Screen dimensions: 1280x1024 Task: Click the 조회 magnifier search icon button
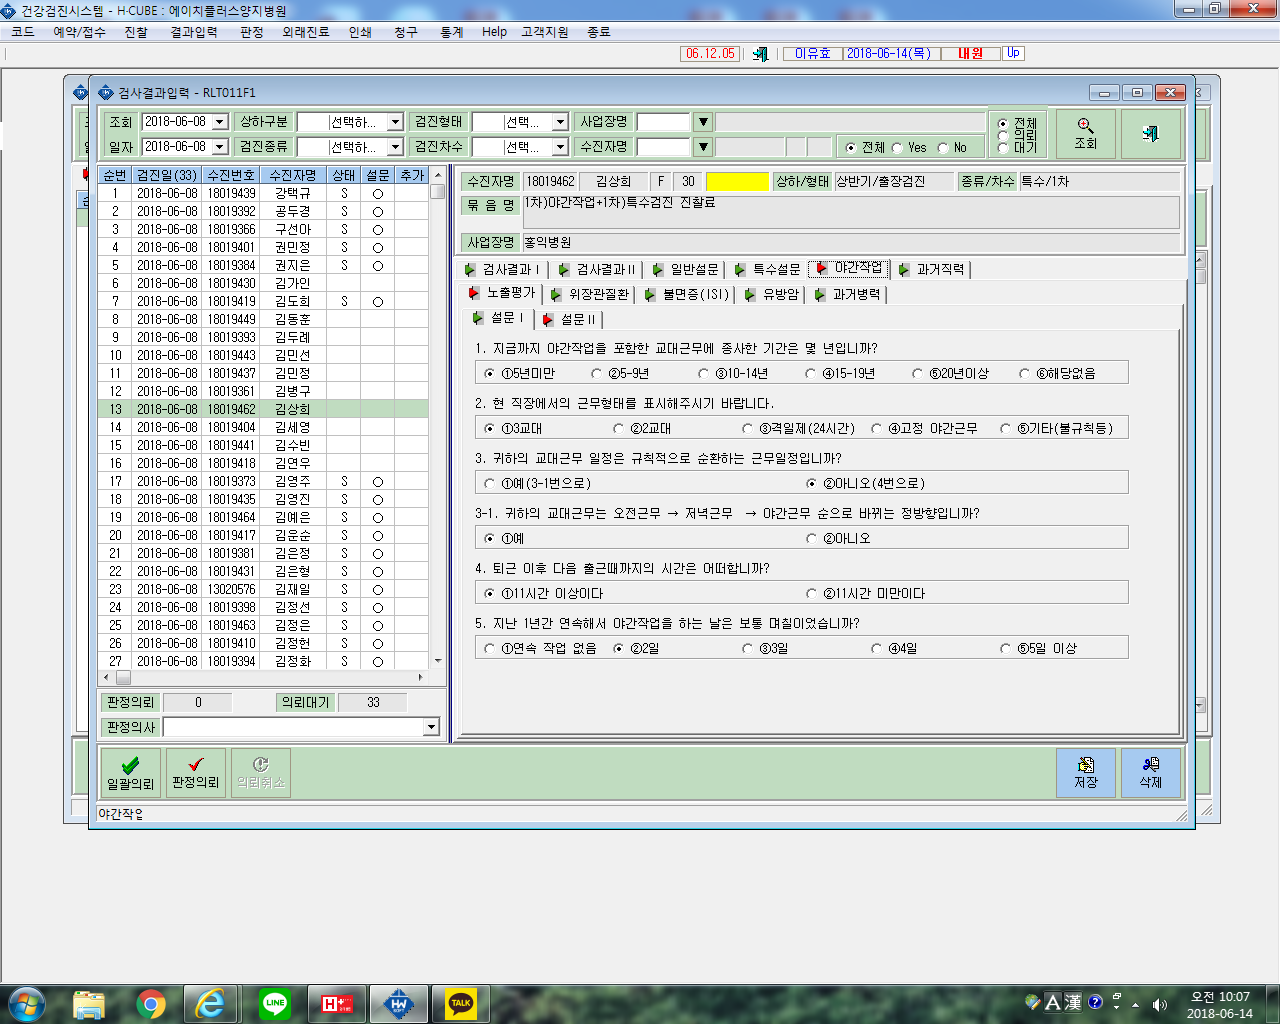pos(1086,134)
